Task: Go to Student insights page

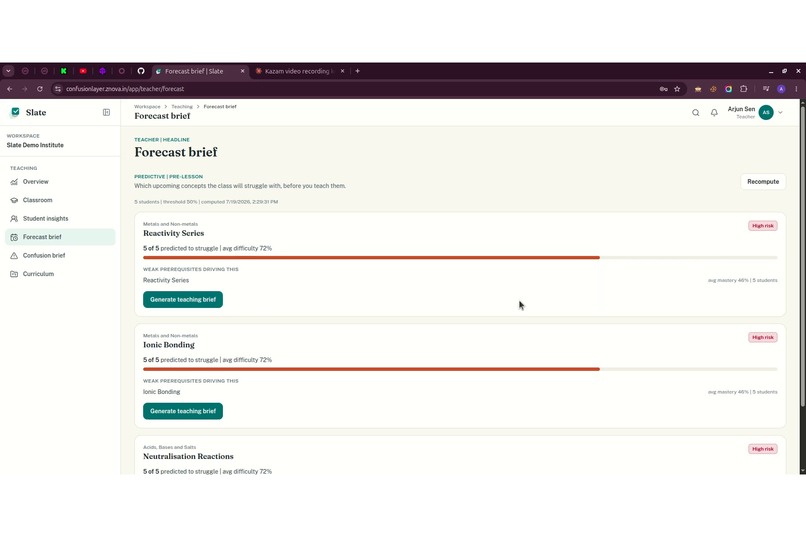Action: pyautogui.click(x=60, y=219)
